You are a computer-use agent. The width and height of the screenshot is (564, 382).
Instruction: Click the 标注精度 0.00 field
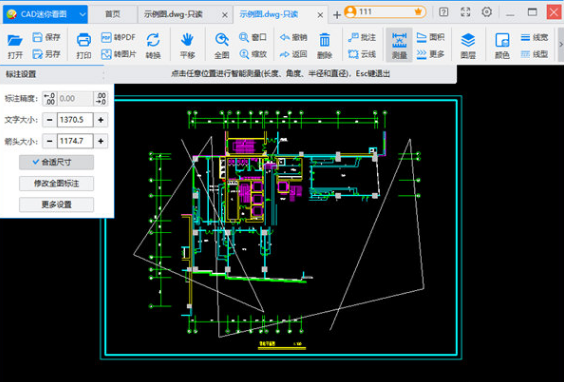click(x=75, y=99)
